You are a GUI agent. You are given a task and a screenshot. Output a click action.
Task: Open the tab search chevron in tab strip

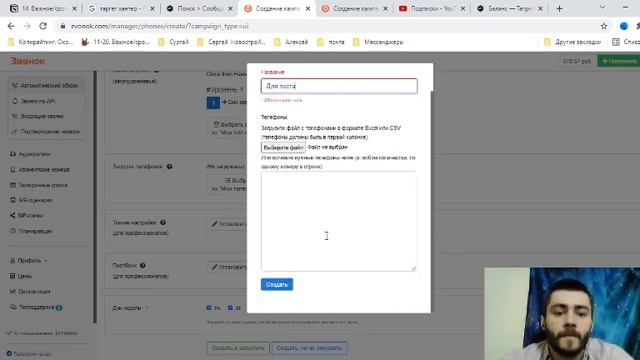(602, 7)
